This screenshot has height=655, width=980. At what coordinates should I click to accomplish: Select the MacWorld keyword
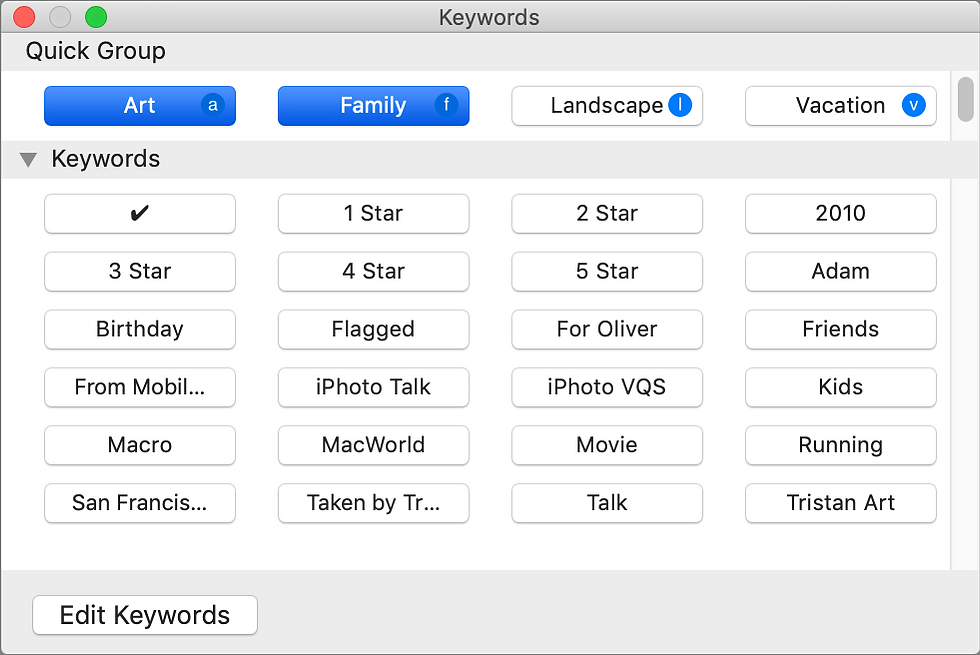[x=374, y=445]
